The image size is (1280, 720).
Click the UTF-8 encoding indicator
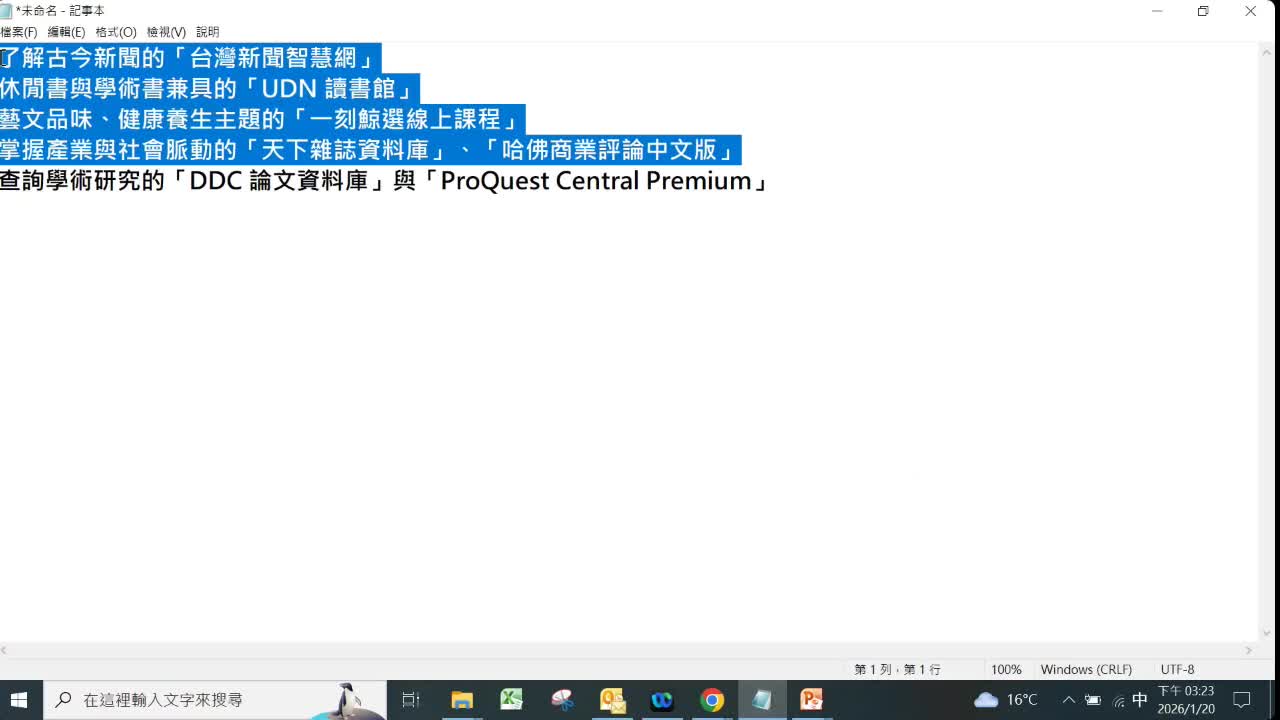(1176, 669)
